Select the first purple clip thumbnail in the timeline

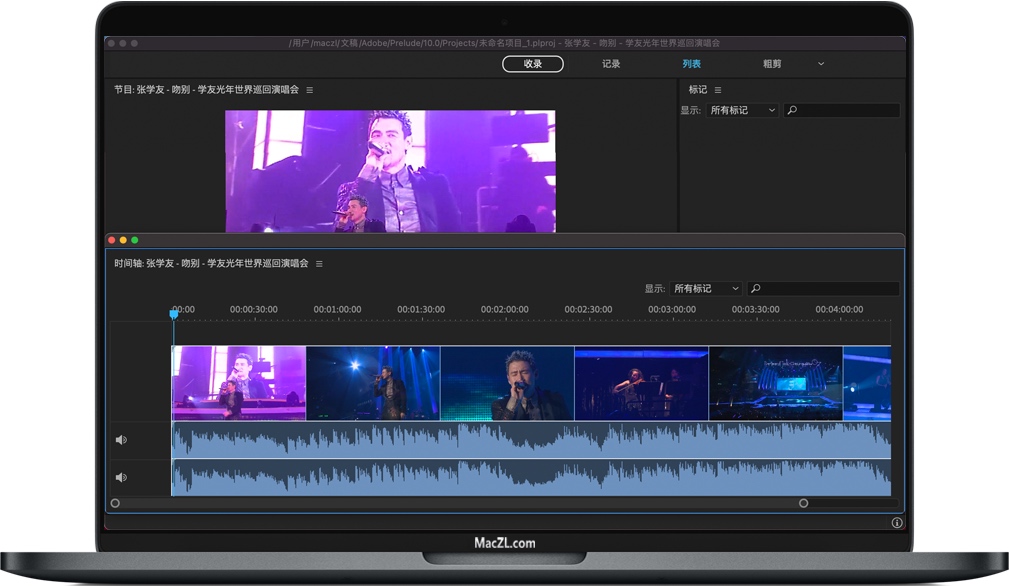(x=237, y=382)
